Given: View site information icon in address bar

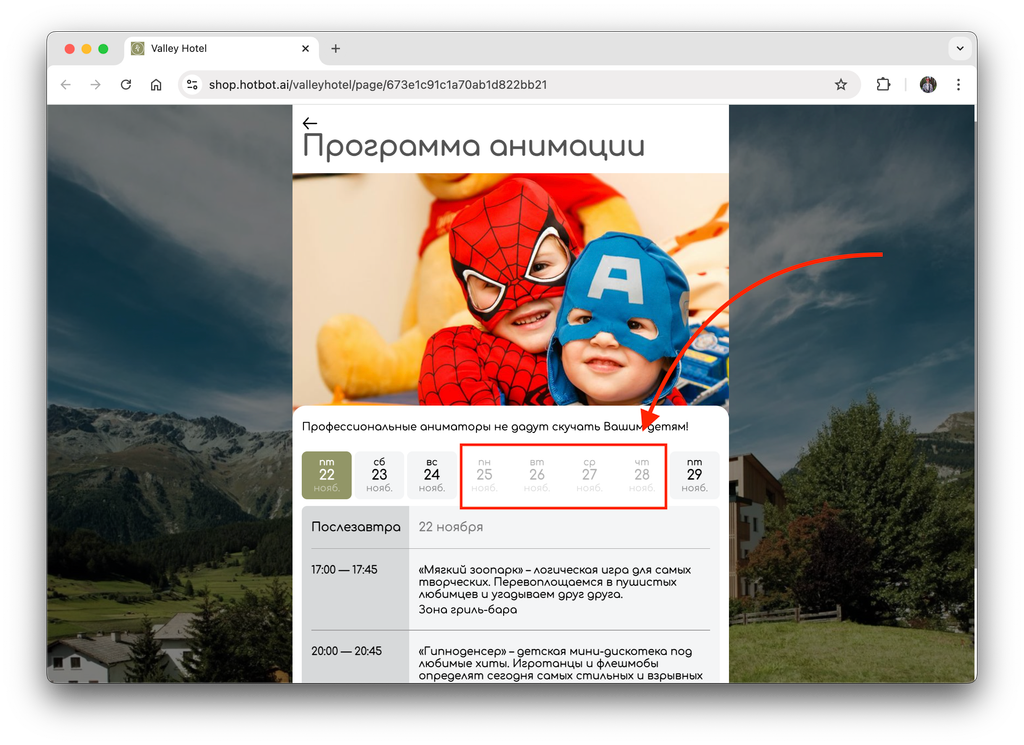Looking at the screenshot, I should point(192,85).
